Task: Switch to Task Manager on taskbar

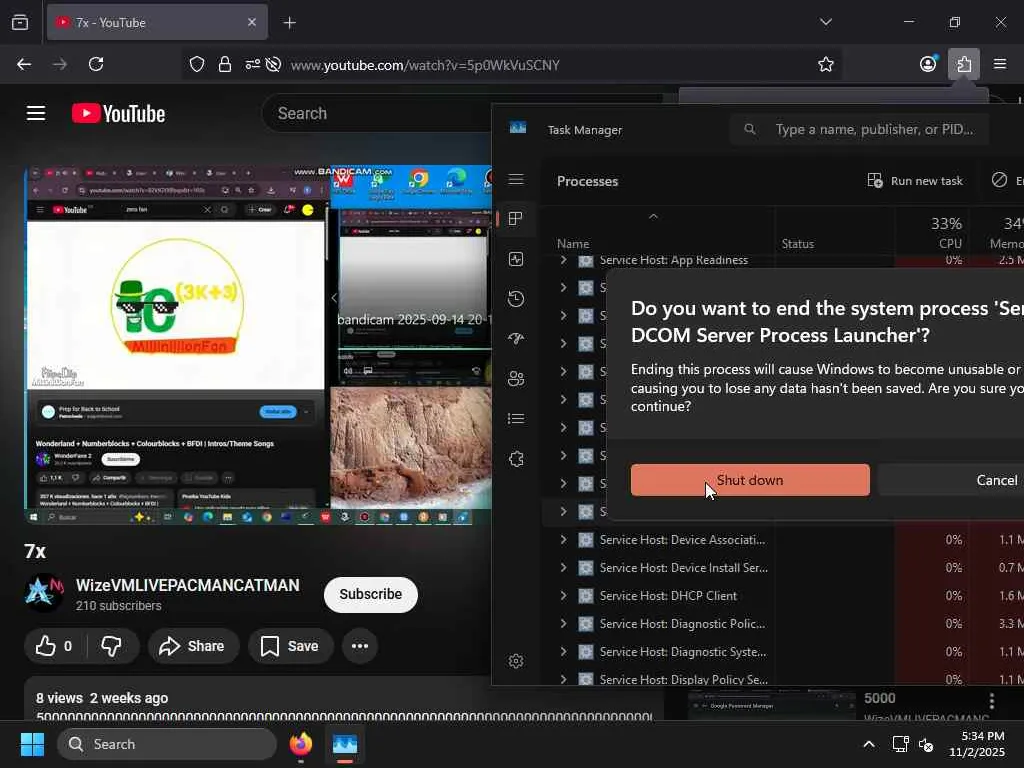Action: [345, 744]
